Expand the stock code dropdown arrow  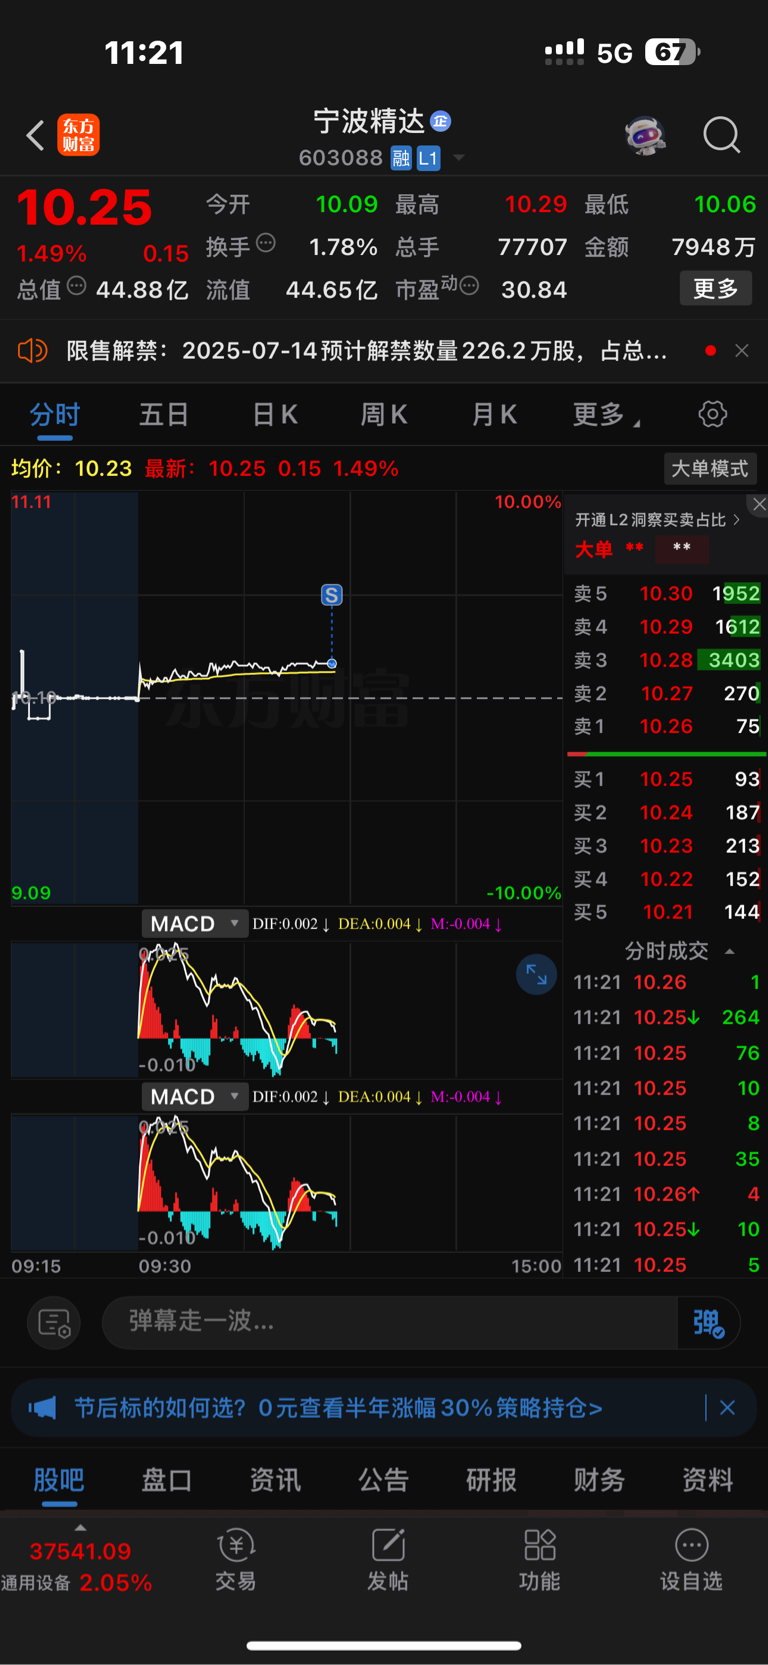(459, 158)
